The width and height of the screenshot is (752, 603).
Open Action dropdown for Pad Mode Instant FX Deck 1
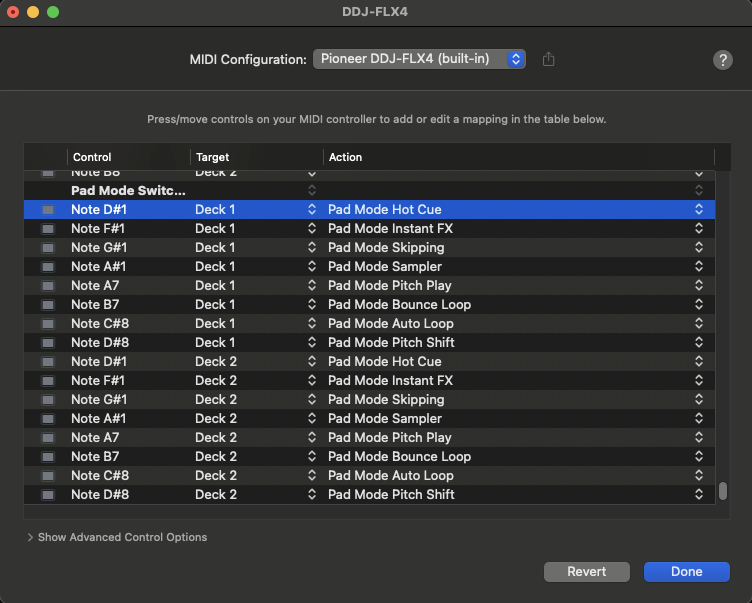pyautogui.click(x=699, y=228)
